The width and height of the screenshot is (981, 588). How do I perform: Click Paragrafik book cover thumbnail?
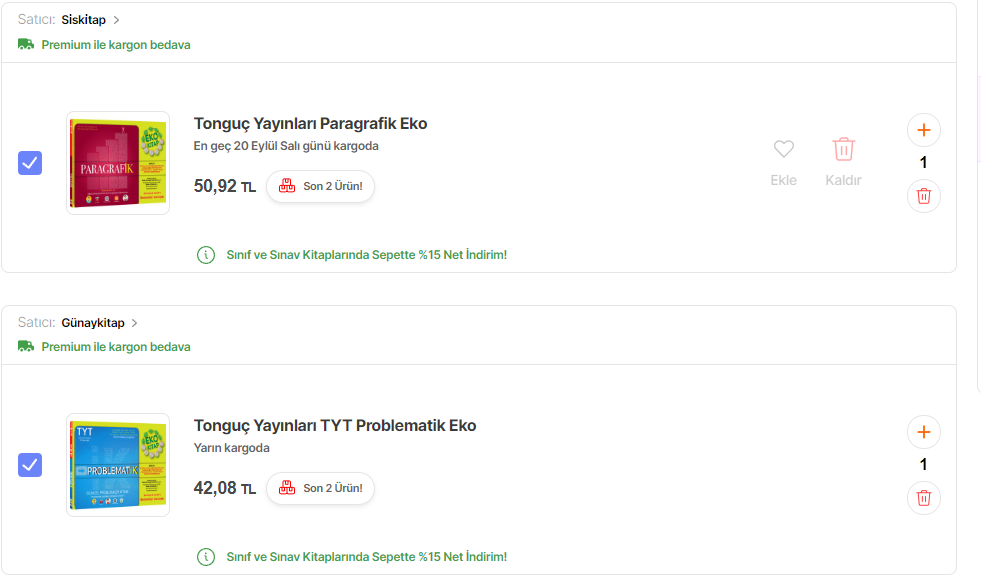click(x=118, y=163)
